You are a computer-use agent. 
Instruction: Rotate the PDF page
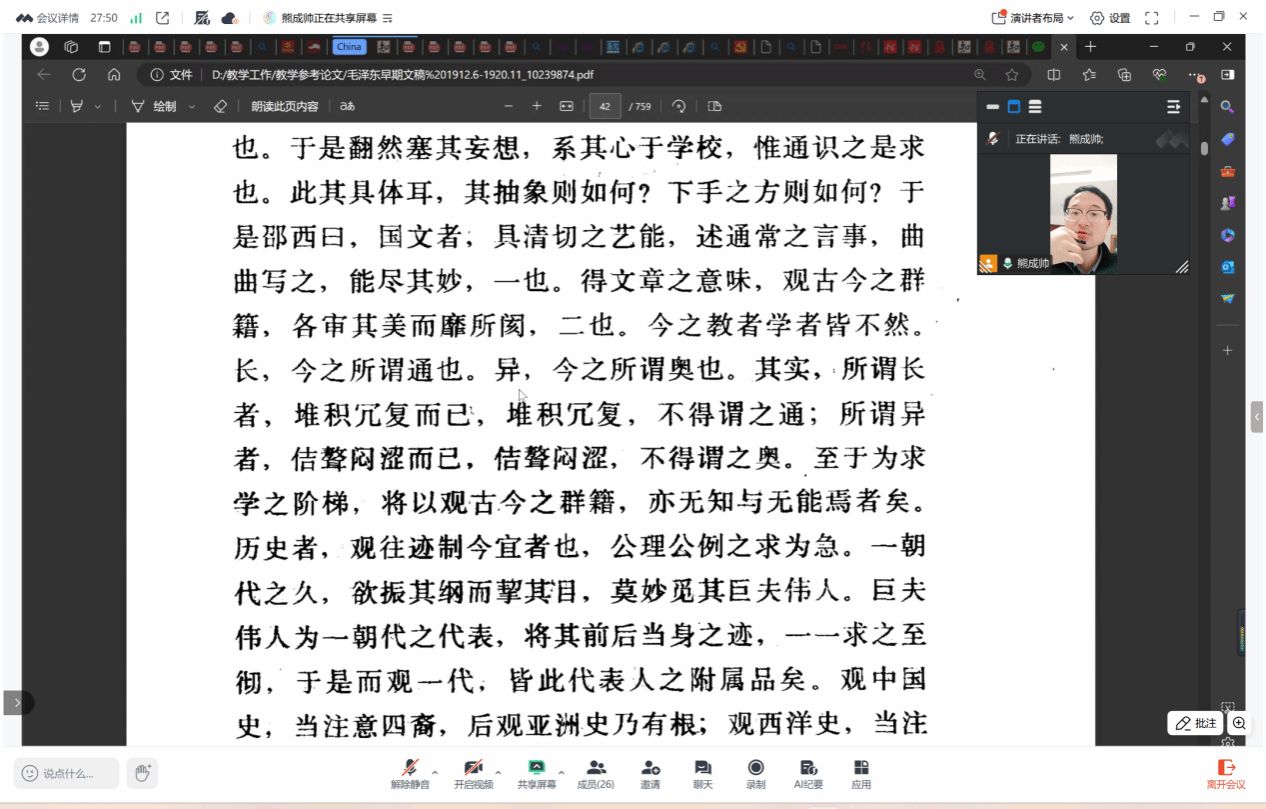[x=679, y=106]
